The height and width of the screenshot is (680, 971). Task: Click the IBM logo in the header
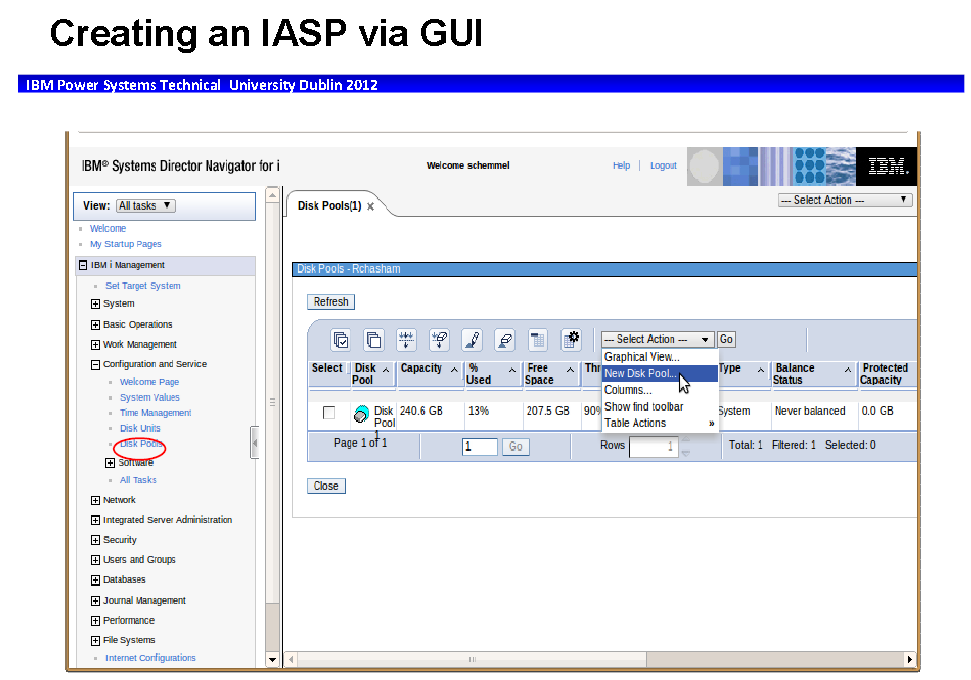click(x=887, y=166)
